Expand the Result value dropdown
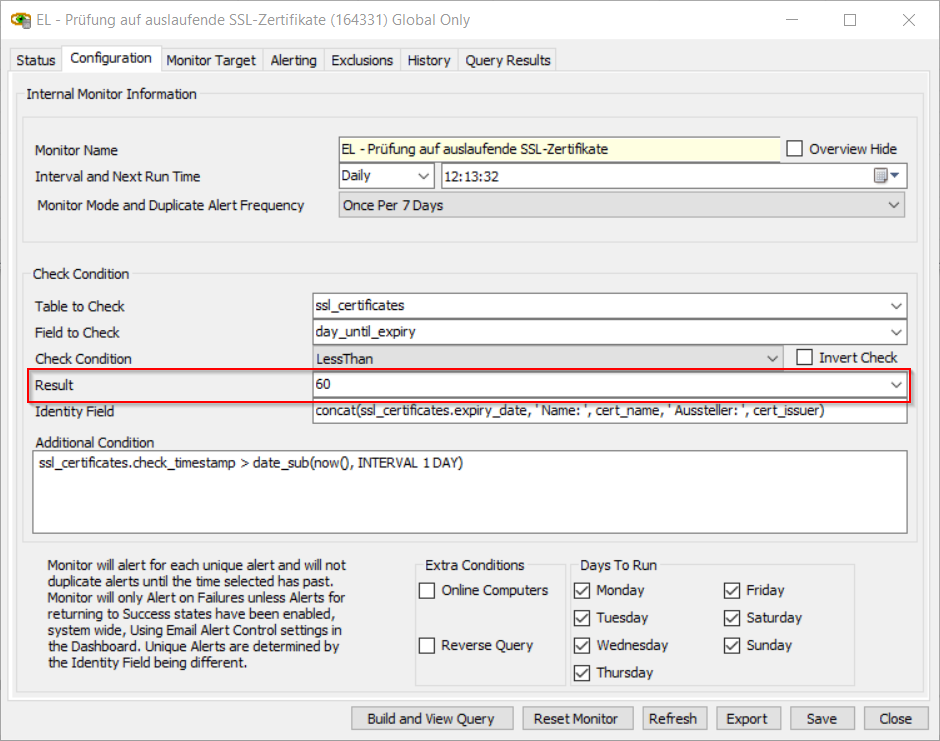 [895, 385]
